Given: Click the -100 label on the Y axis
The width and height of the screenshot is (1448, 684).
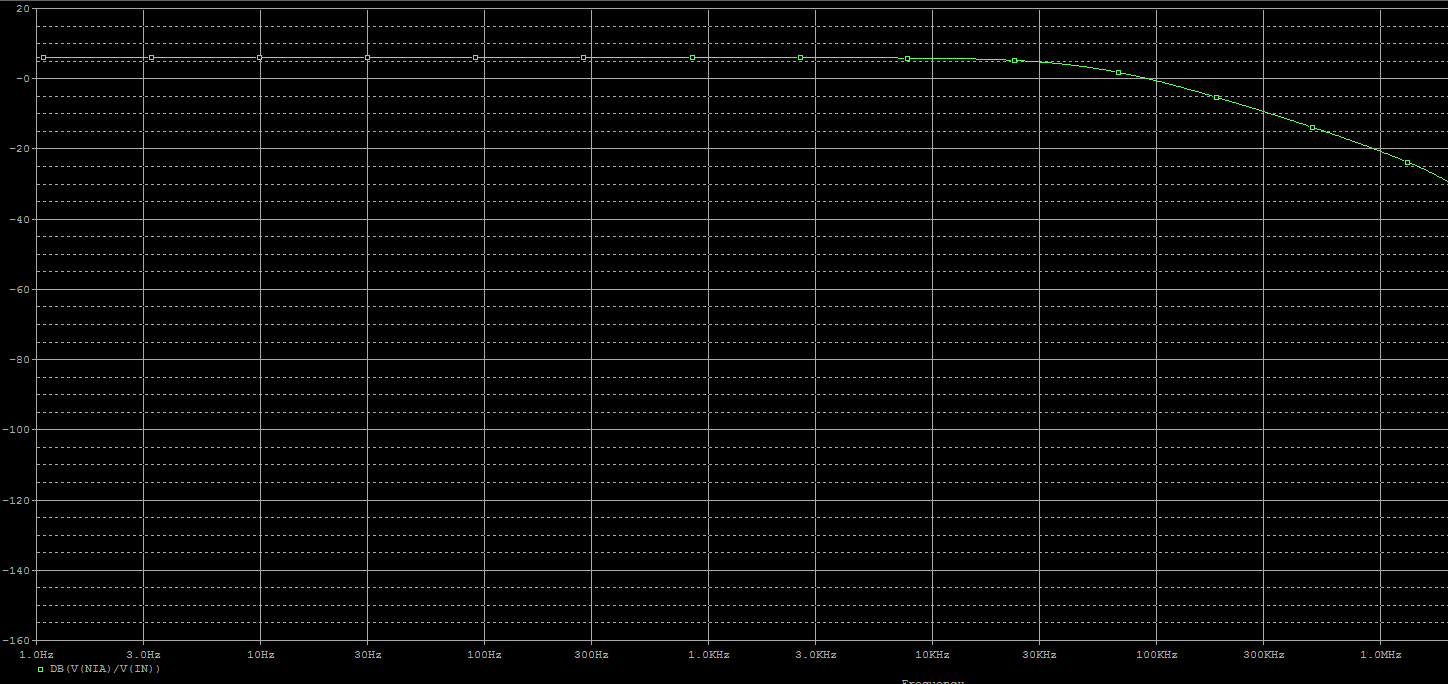Looking at the screenshot, I should 17,429.
